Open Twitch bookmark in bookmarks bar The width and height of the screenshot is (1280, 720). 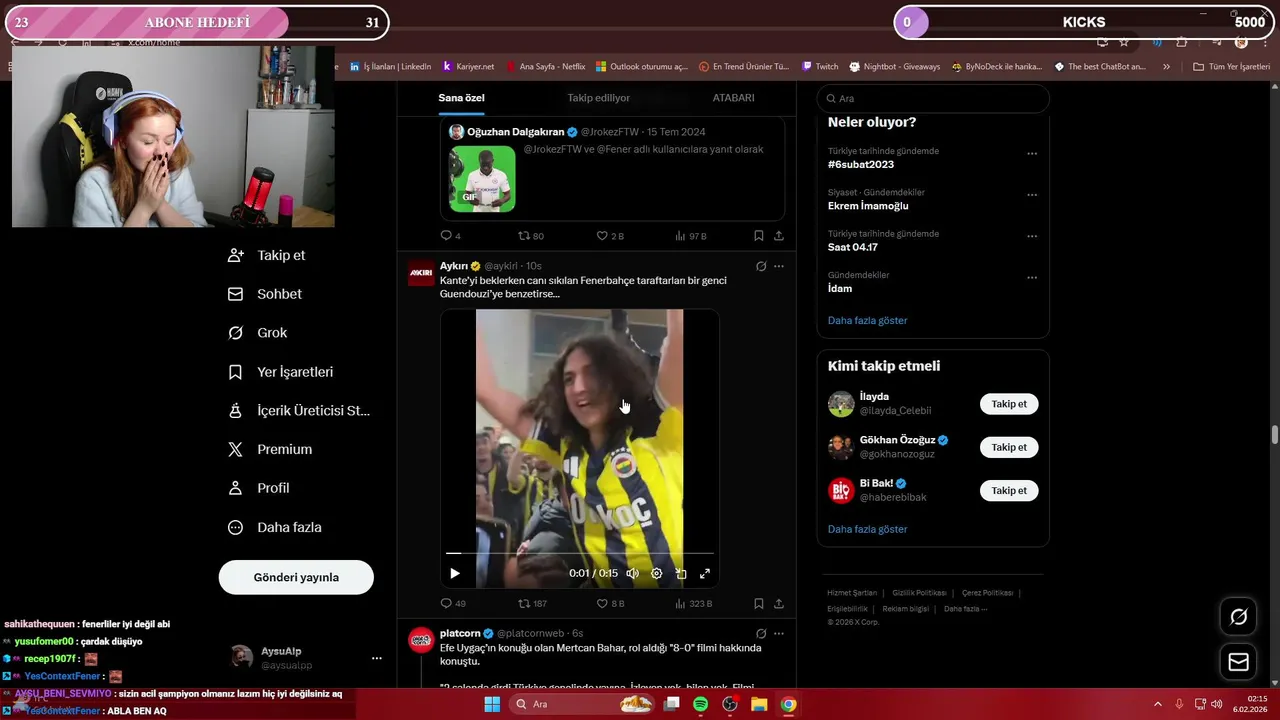pos(820,67)
